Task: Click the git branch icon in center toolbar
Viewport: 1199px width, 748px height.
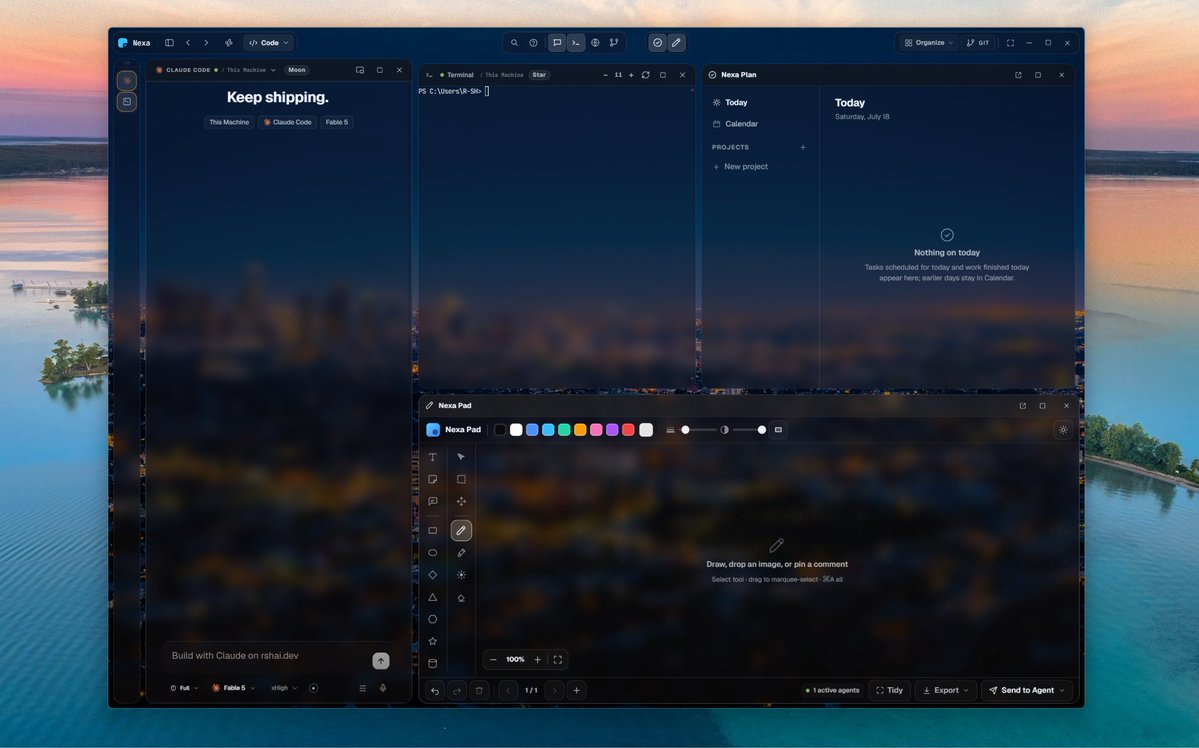Action: [614, 43]
